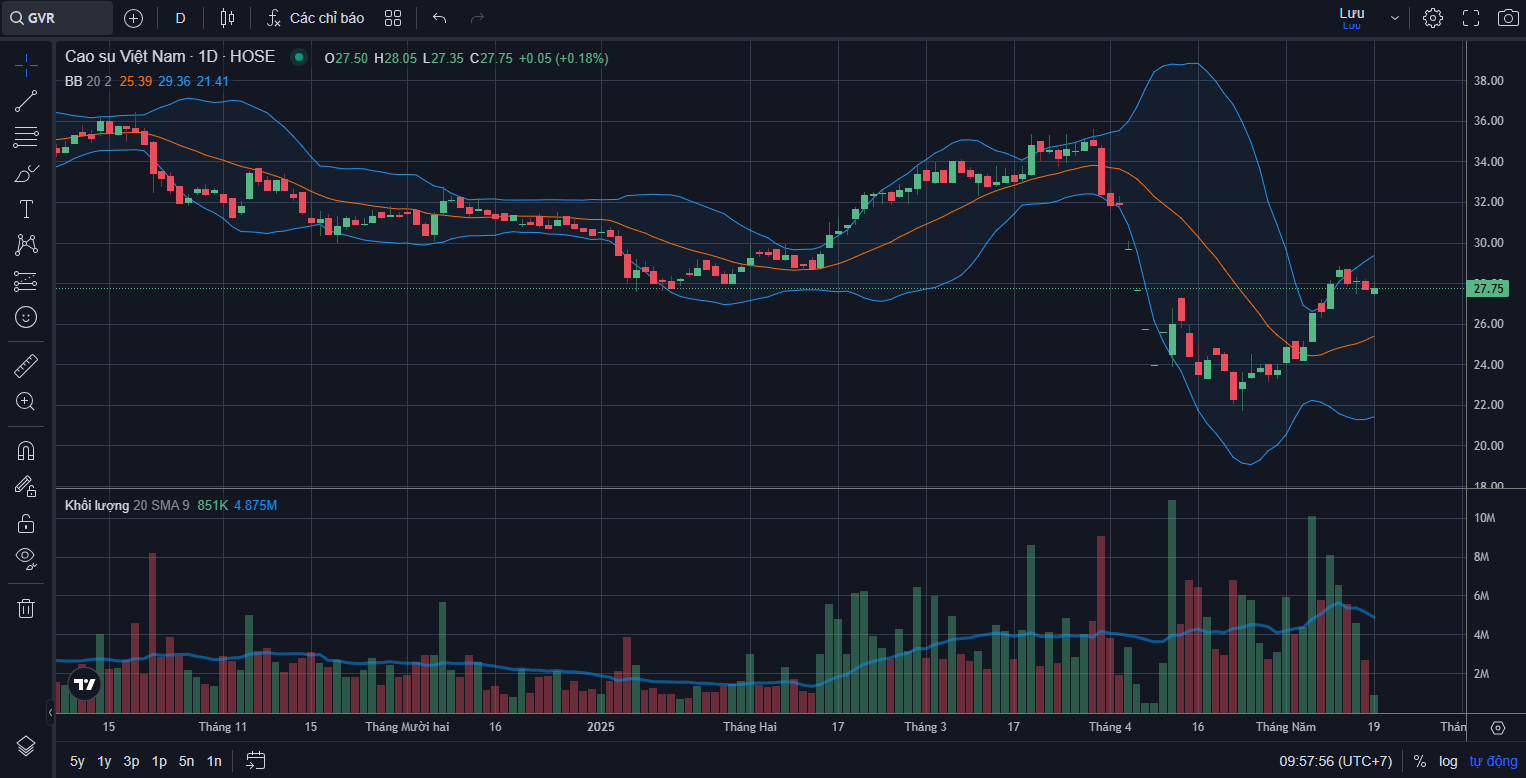Image resolution: width=1526 pixels, height=778 pixels.
Task: Open the object tree layers panel
Action: click(x=26, y=746)
